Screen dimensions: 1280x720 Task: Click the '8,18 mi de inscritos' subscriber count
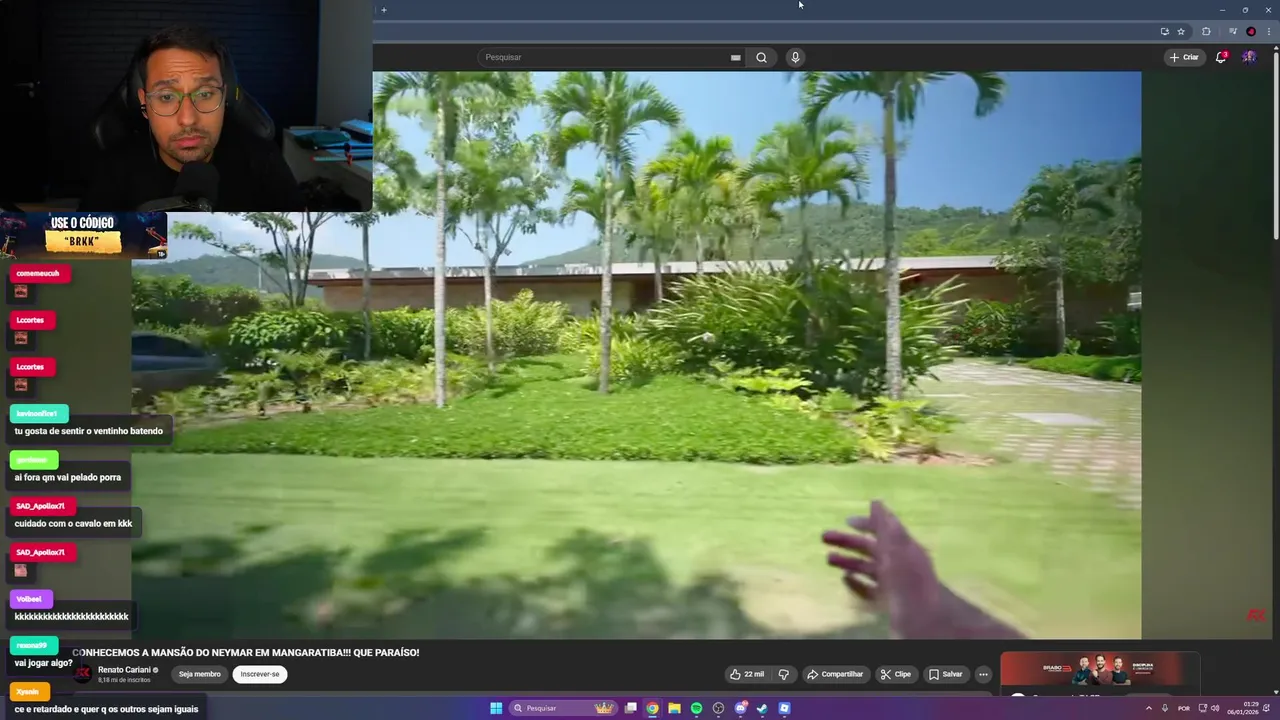point(124,680)
